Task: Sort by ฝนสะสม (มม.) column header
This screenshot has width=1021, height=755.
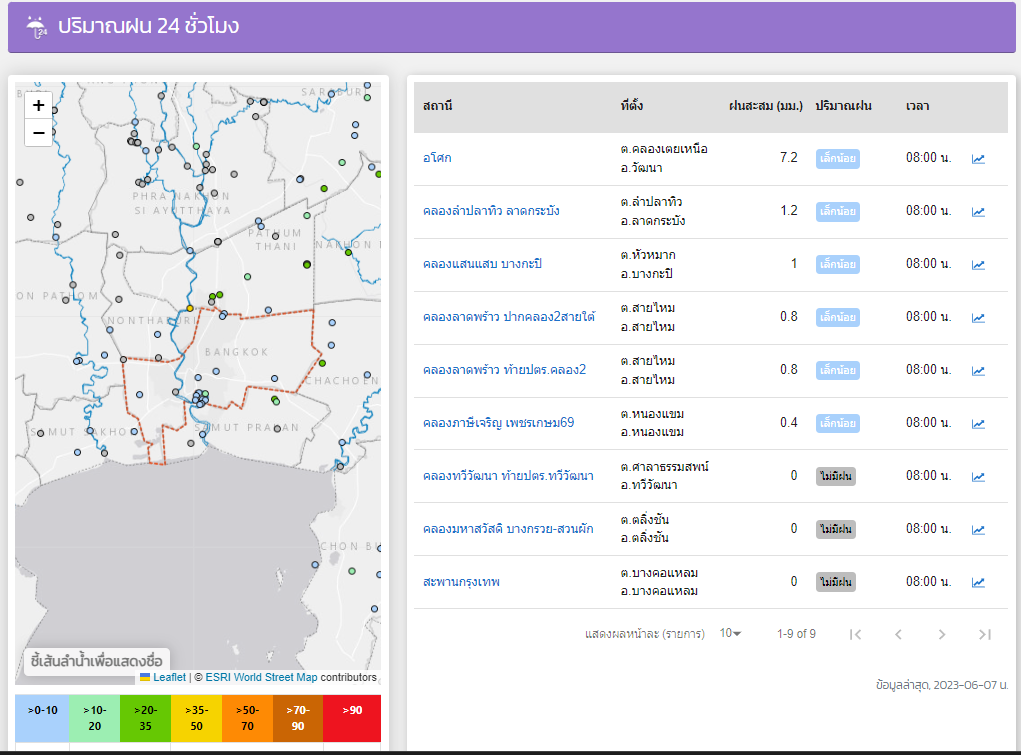Action: [x=765, y=106]
